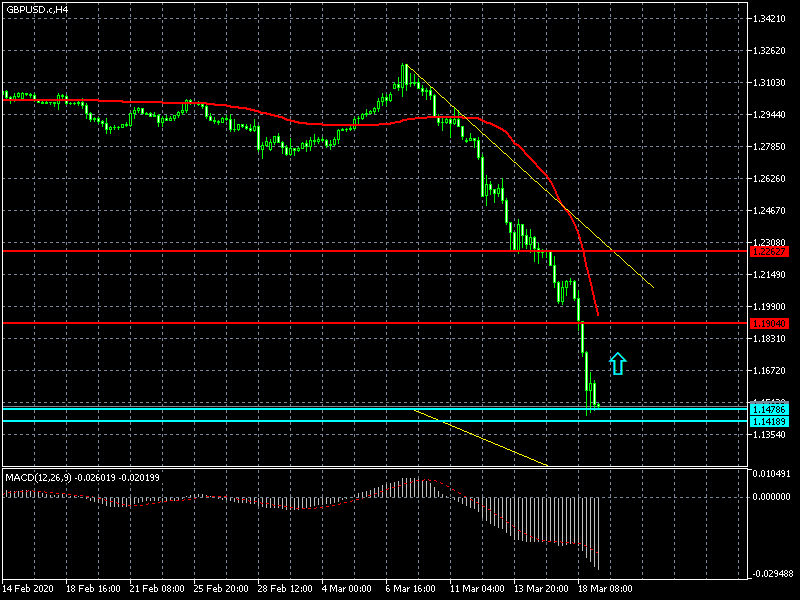Click the 1.16720 price axis value
Screen dimensions: 800x600
(x=770, y=371)
